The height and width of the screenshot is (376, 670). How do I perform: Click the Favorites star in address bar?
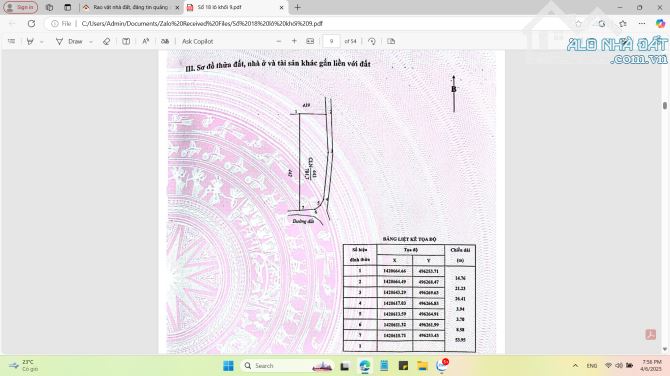[579, 24]
